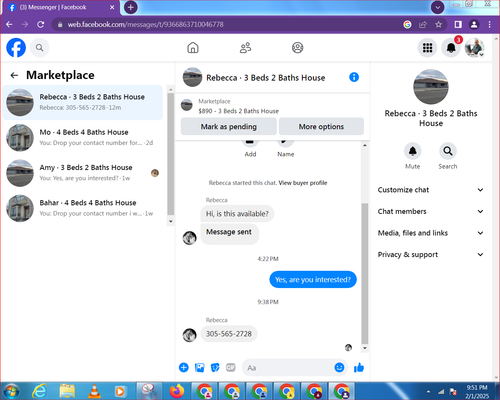The image size is (500, 400).
Task: Click Add button in chat
Action: point(250,148)
